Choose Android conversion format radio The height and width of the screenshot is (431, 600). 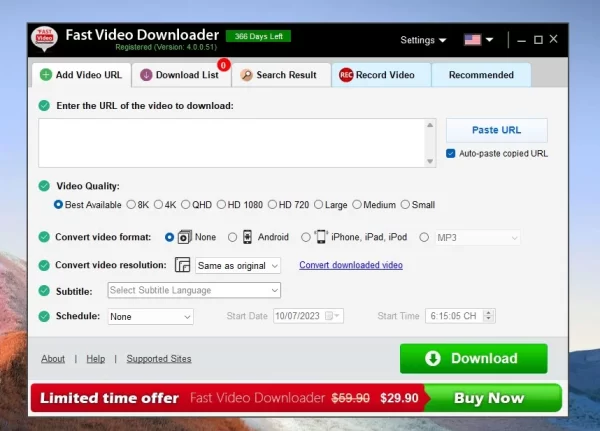coord(232,237)
